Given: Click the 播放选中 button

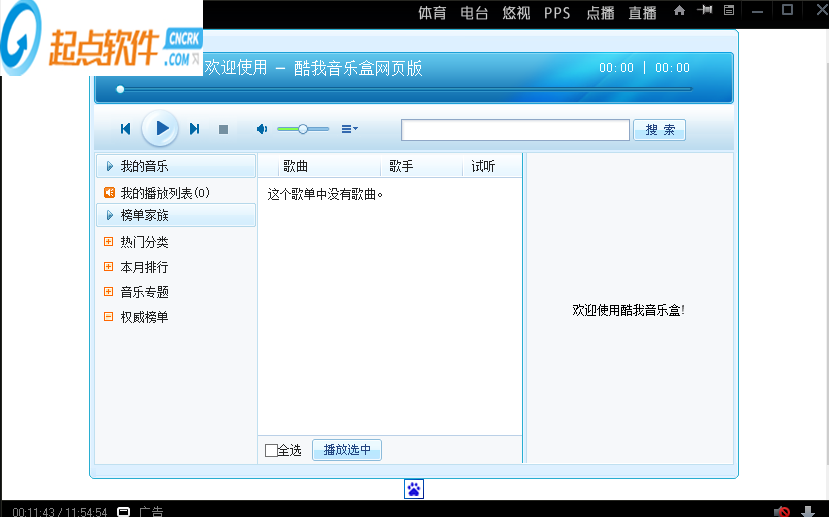Looking at the screenshot, I should [347, 450].
